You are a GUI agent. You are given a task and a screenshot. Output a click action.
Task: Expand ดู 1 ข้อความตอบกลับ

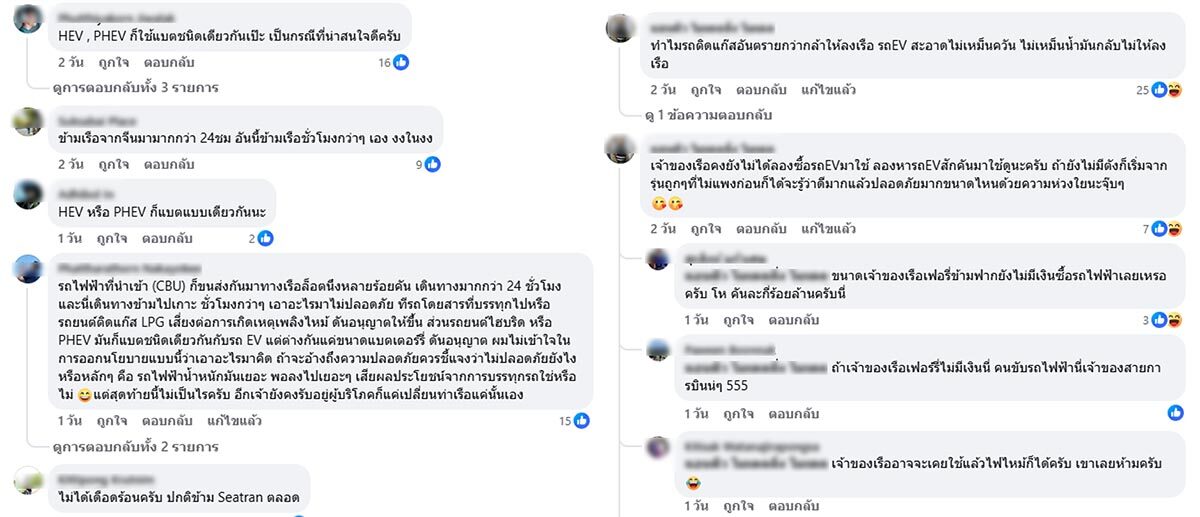click(716, 116)
